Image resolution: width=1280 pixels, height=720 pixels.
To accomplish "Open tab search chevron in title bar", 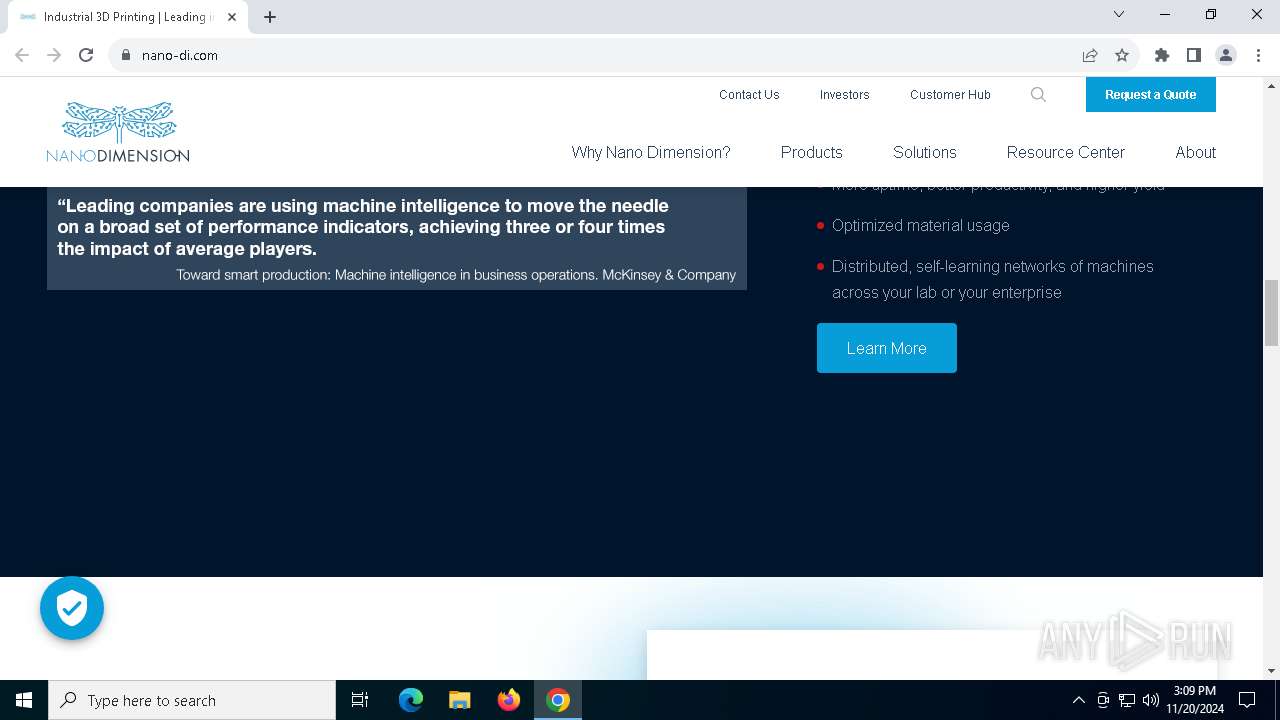I will (1119, 14).
